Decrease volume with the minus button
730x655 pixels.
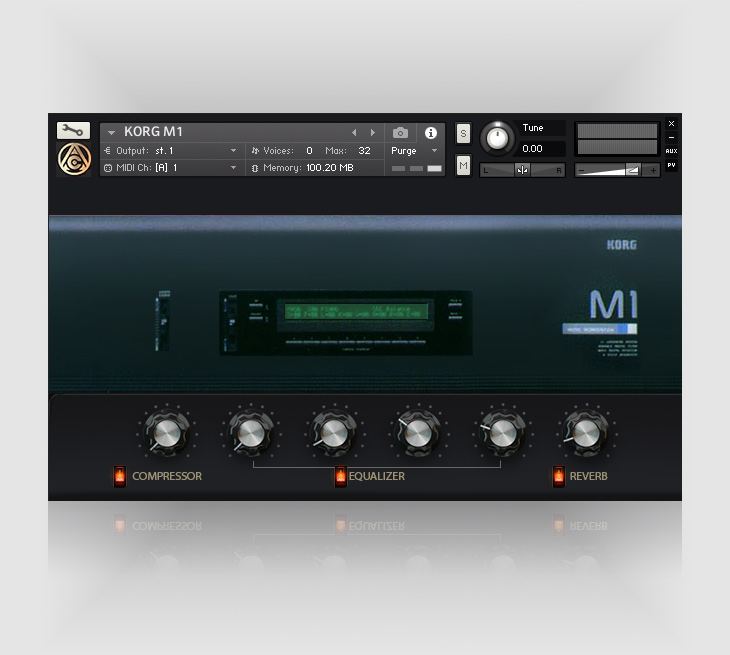coord(581,171)
